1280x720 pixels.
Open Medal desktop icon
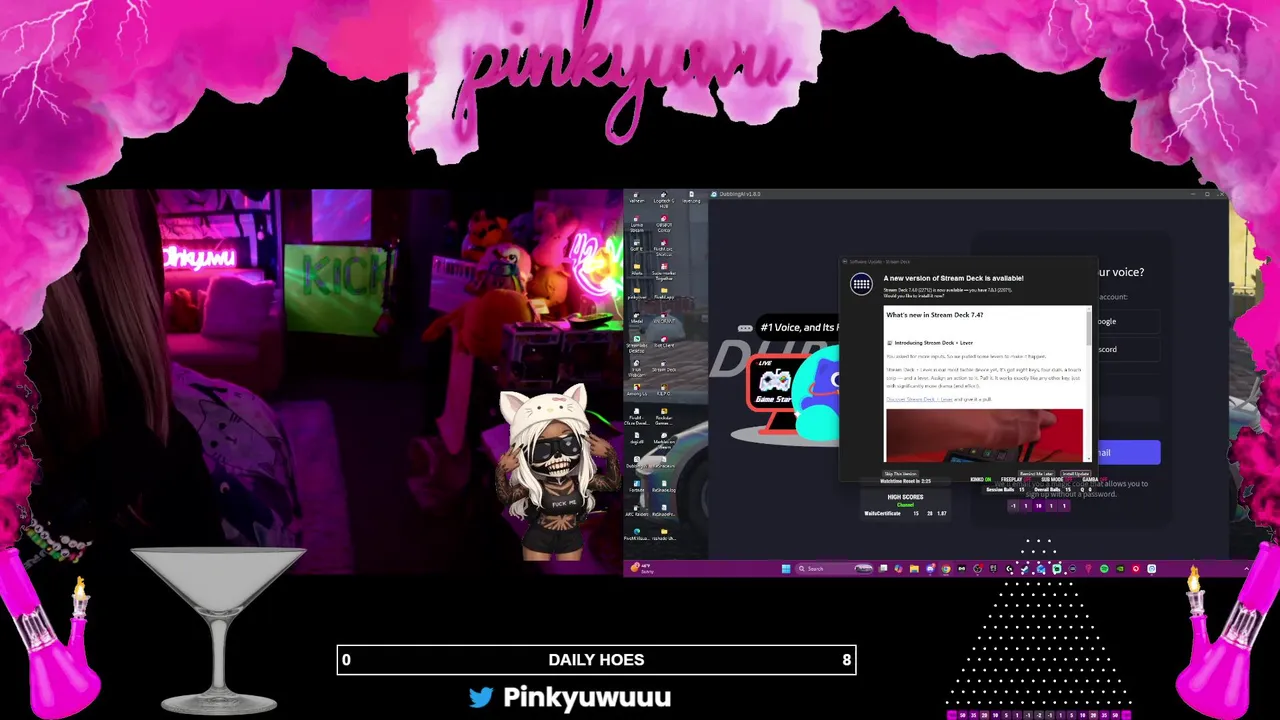pyautogui.click(x=636, y=317)
